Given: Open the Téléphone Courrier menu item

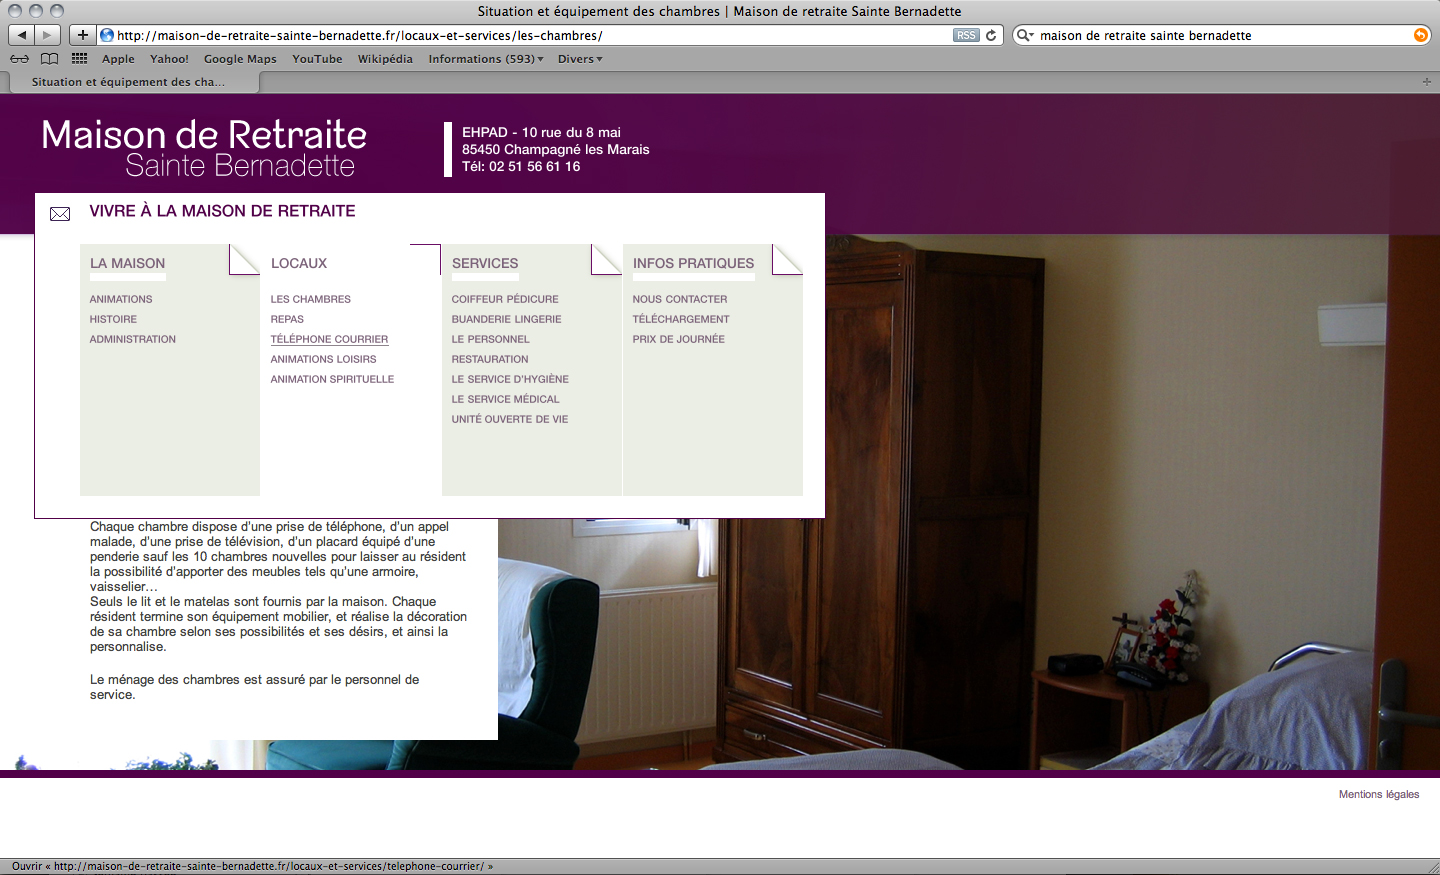Looking at the screenshot, I should 329,339.
